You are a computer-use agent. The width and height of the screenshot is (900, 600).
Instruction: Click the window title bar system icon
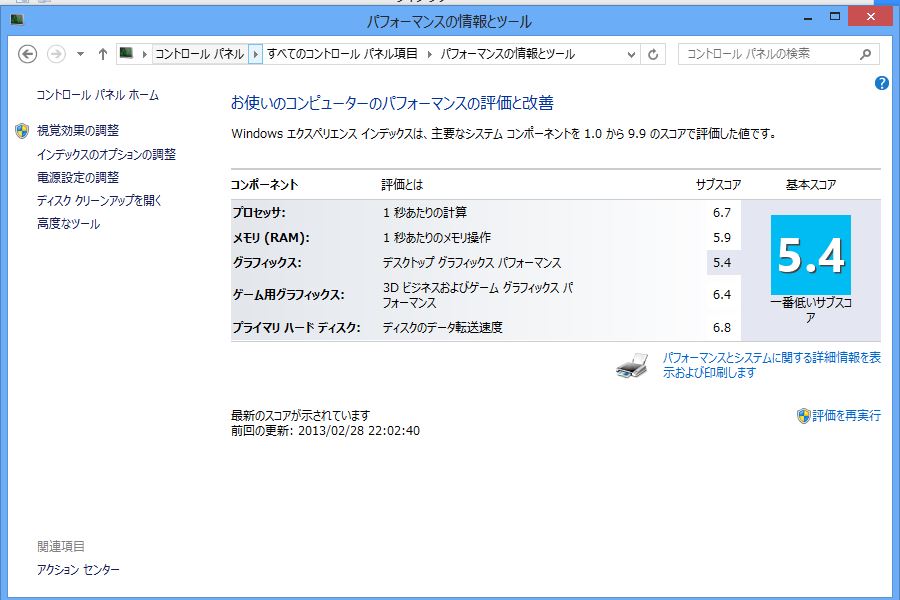coord(17,20)
